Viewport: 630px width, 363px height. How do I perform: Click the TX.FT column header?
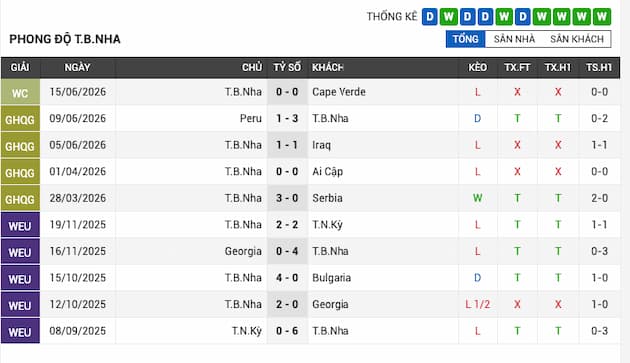[x=517, y=67]
